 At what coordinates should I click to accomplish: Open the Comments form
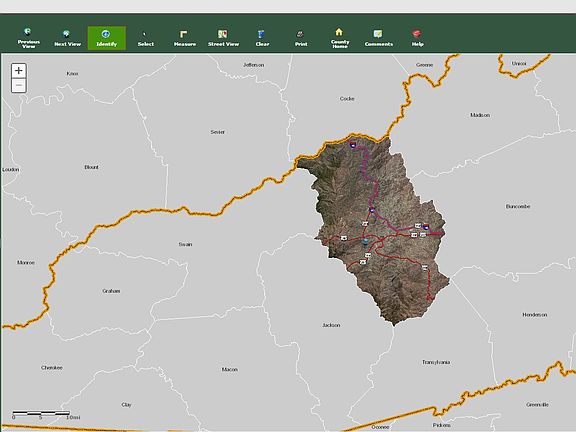379,38
